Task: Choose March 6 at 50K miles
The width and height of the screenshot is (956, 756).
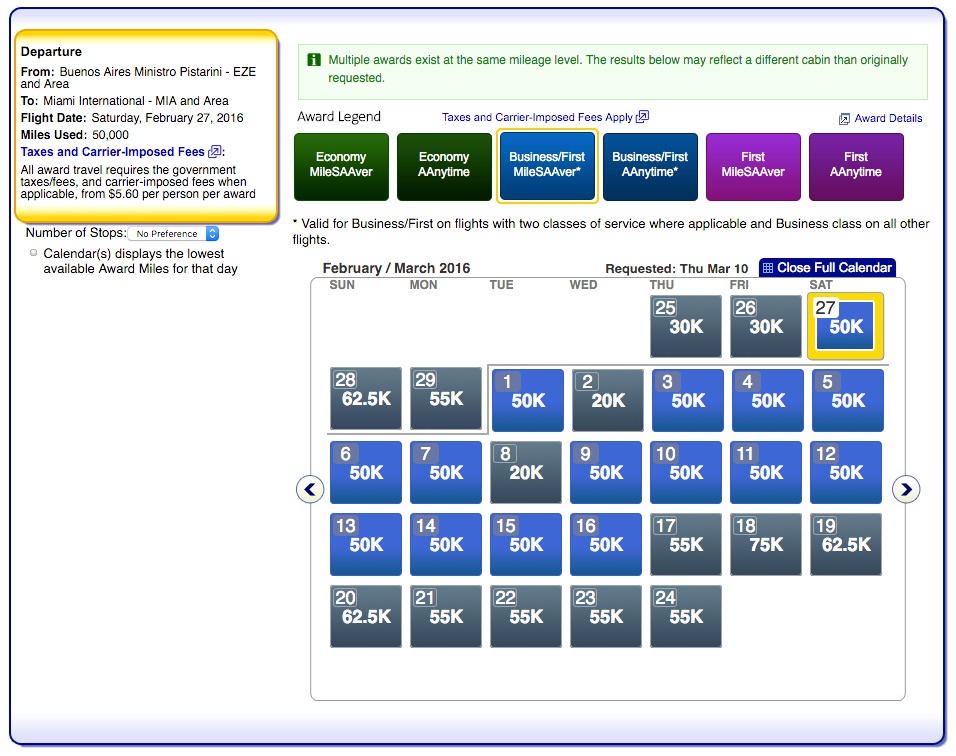Action: coord(366,472)
